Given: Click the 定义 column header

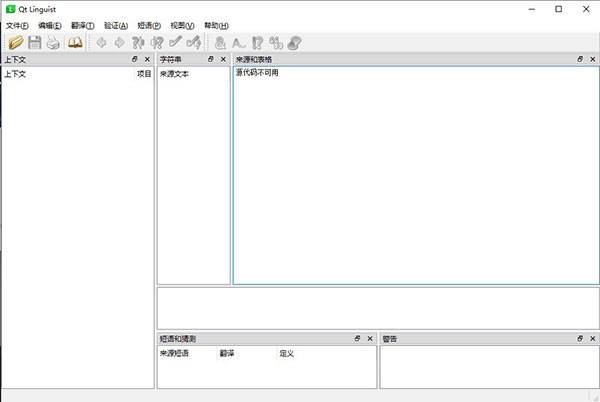Looking at the screenshot, I should (x=326, y=353).
